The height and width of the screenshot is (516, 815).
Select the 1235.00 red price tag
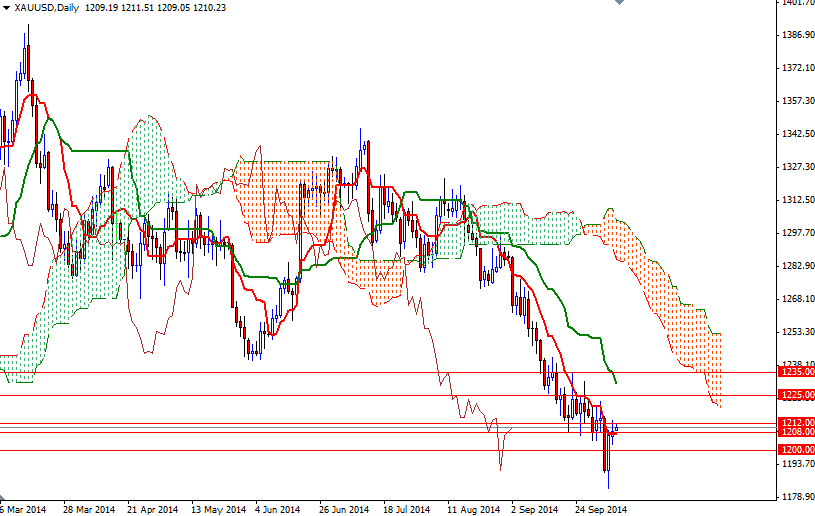click(796, 371)
